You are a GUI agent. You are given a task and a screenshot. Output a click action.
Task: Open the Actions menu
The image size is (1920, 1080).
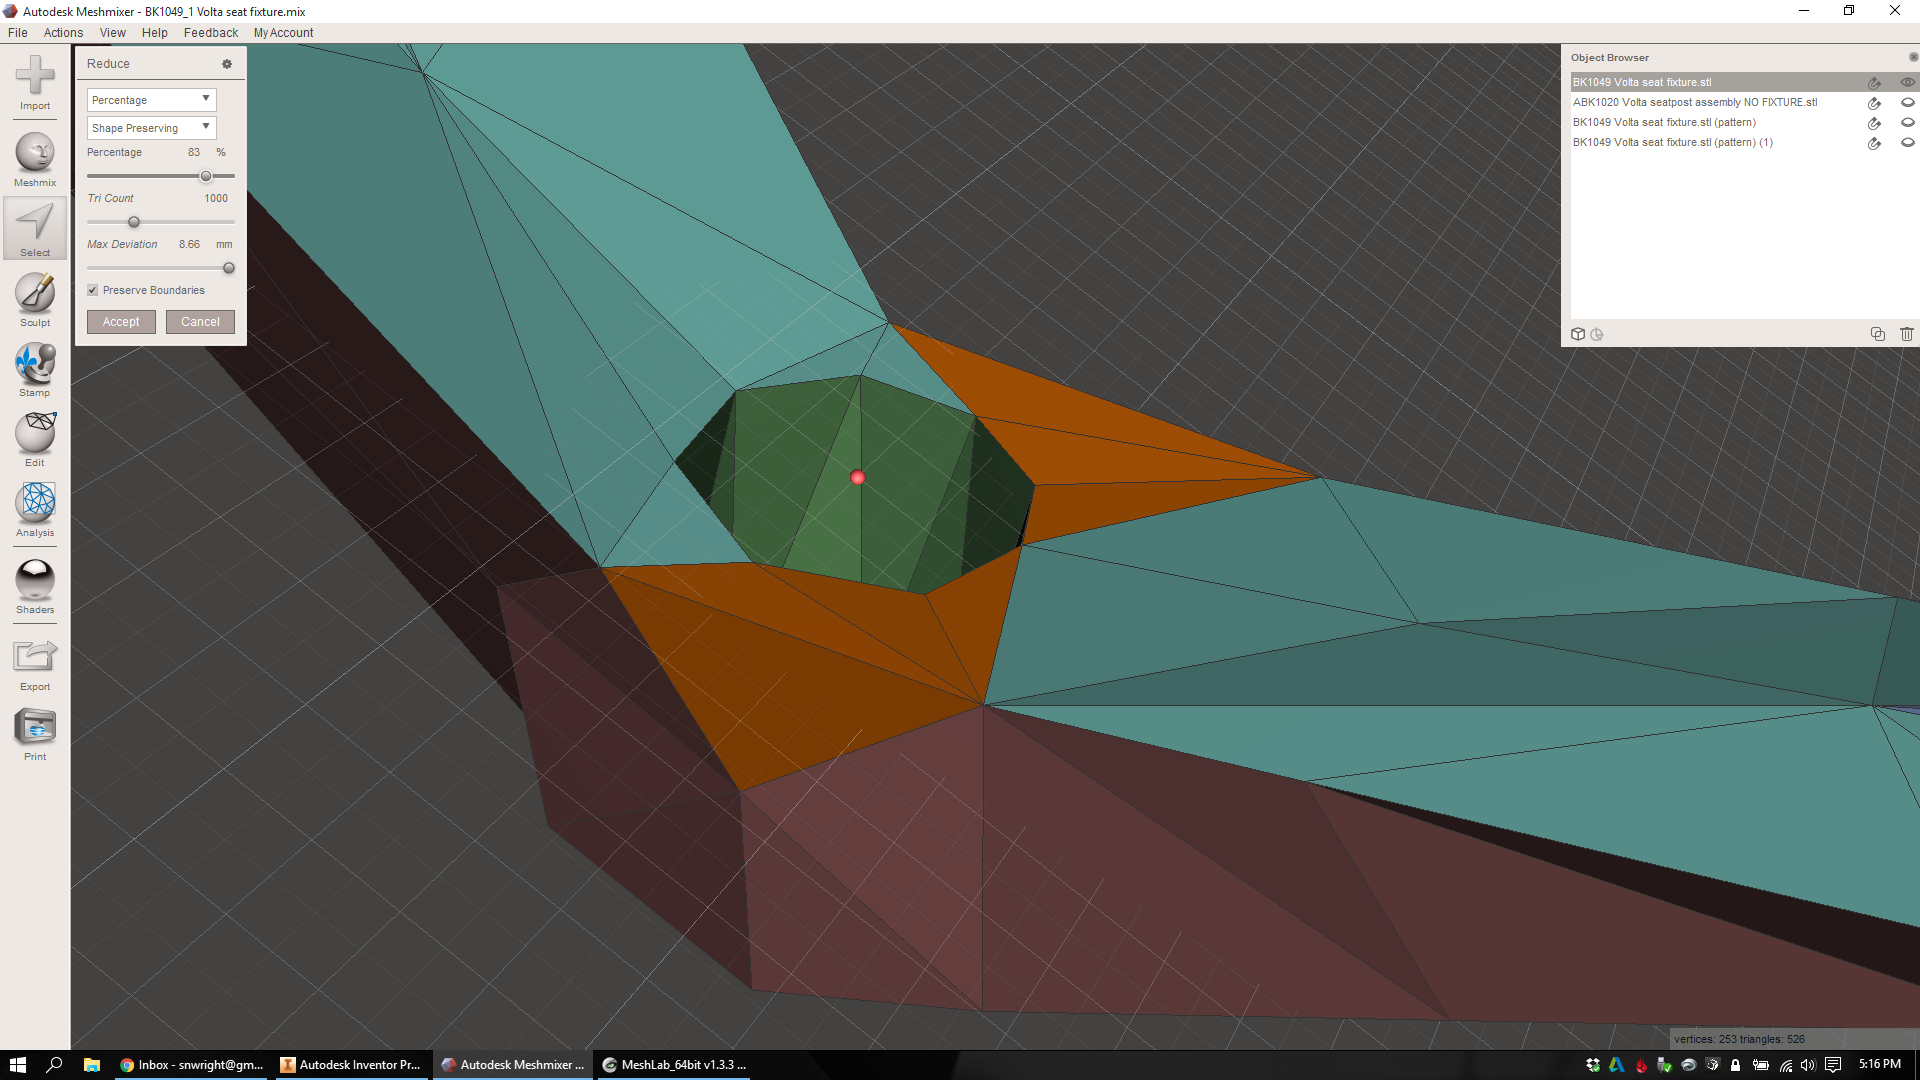point(63,33)
